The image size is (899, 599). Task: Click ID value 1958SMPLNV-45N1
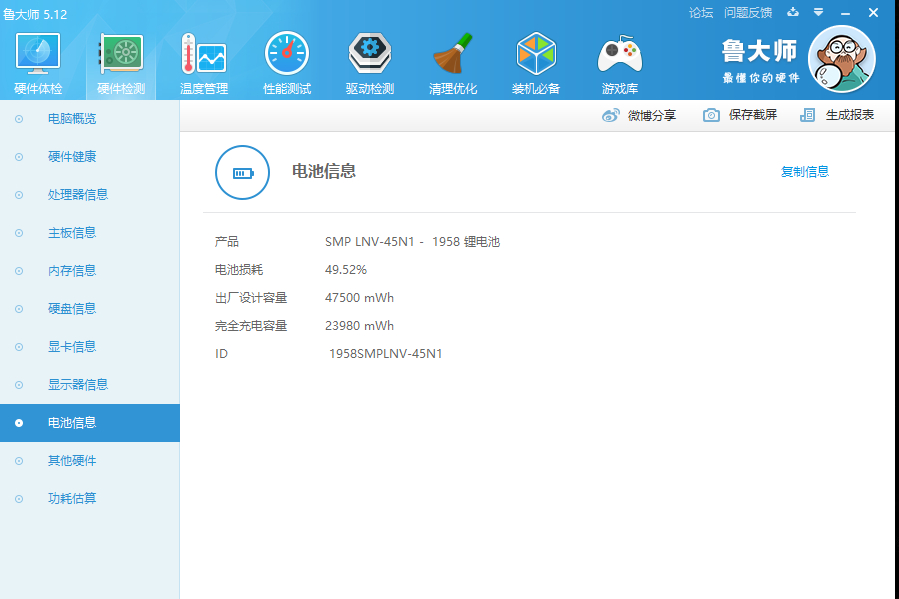385,354
